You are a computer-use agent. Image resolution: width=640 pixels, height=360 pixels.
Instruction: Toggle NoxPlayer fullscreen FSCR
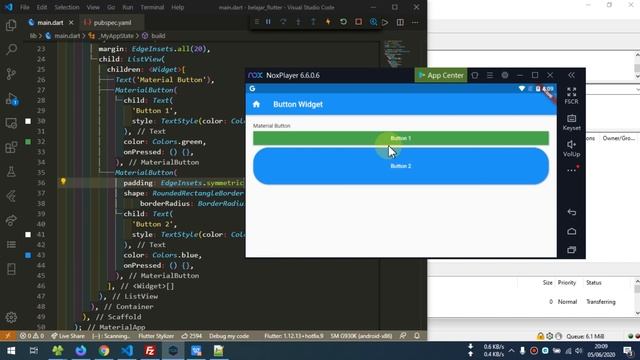tap(571, 96)
